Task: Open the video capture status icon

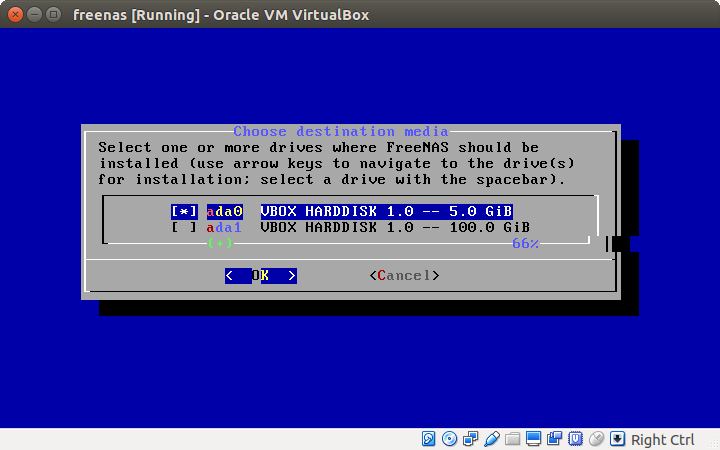Action: click(555, 439)
